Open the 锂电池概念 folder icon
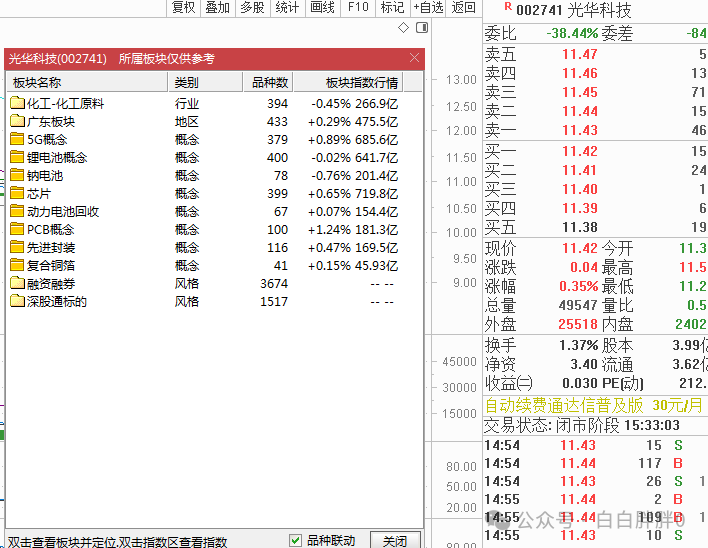The image size is (708, 548). 17,158
